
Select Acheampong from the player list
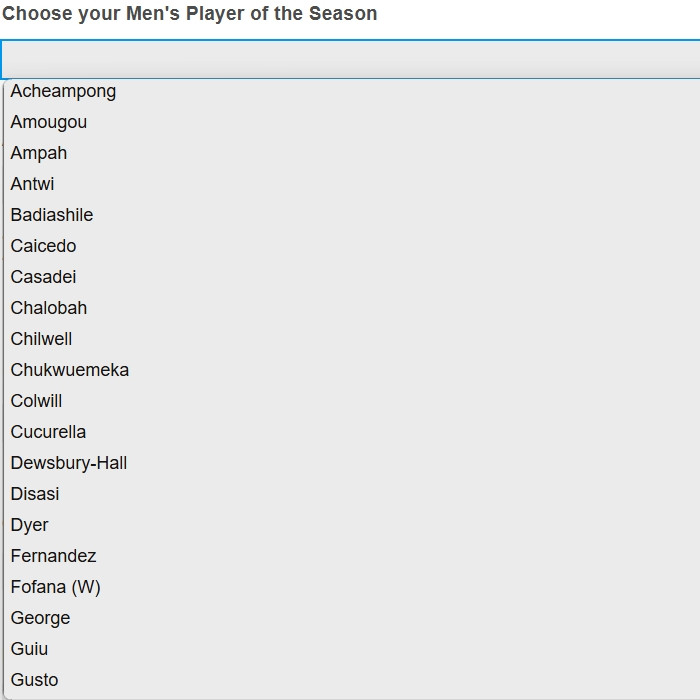352,91
